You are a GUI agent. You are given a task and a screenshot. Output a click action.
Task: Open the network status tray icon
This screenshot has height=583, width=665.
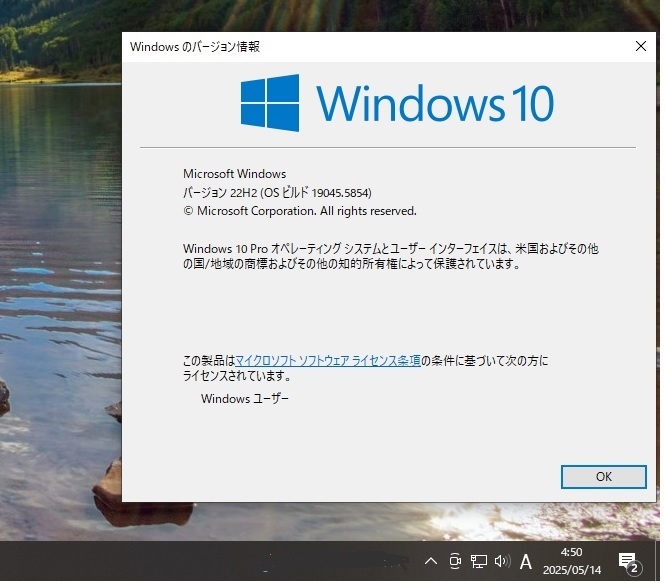[478, 561]
